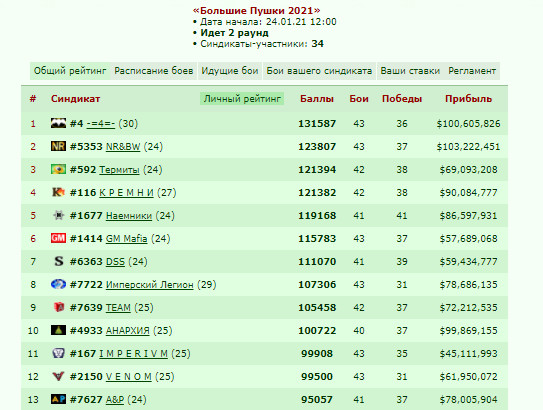Open the Имперский Легион syndicate link
Viewport: 543px width, 410px height.
point(150,285)
